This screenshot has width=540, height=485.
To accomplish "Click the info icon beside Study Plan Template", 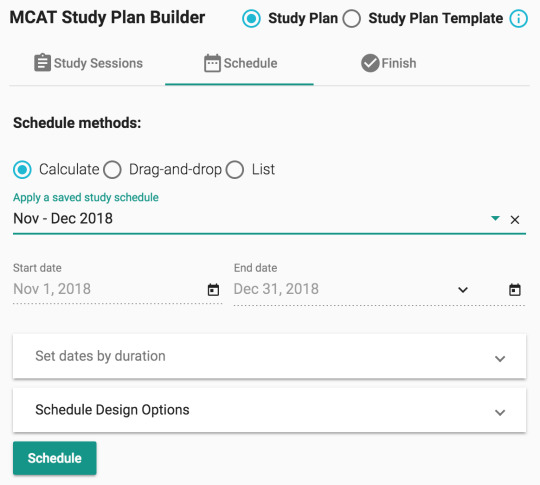I will (x=518, y=18).
